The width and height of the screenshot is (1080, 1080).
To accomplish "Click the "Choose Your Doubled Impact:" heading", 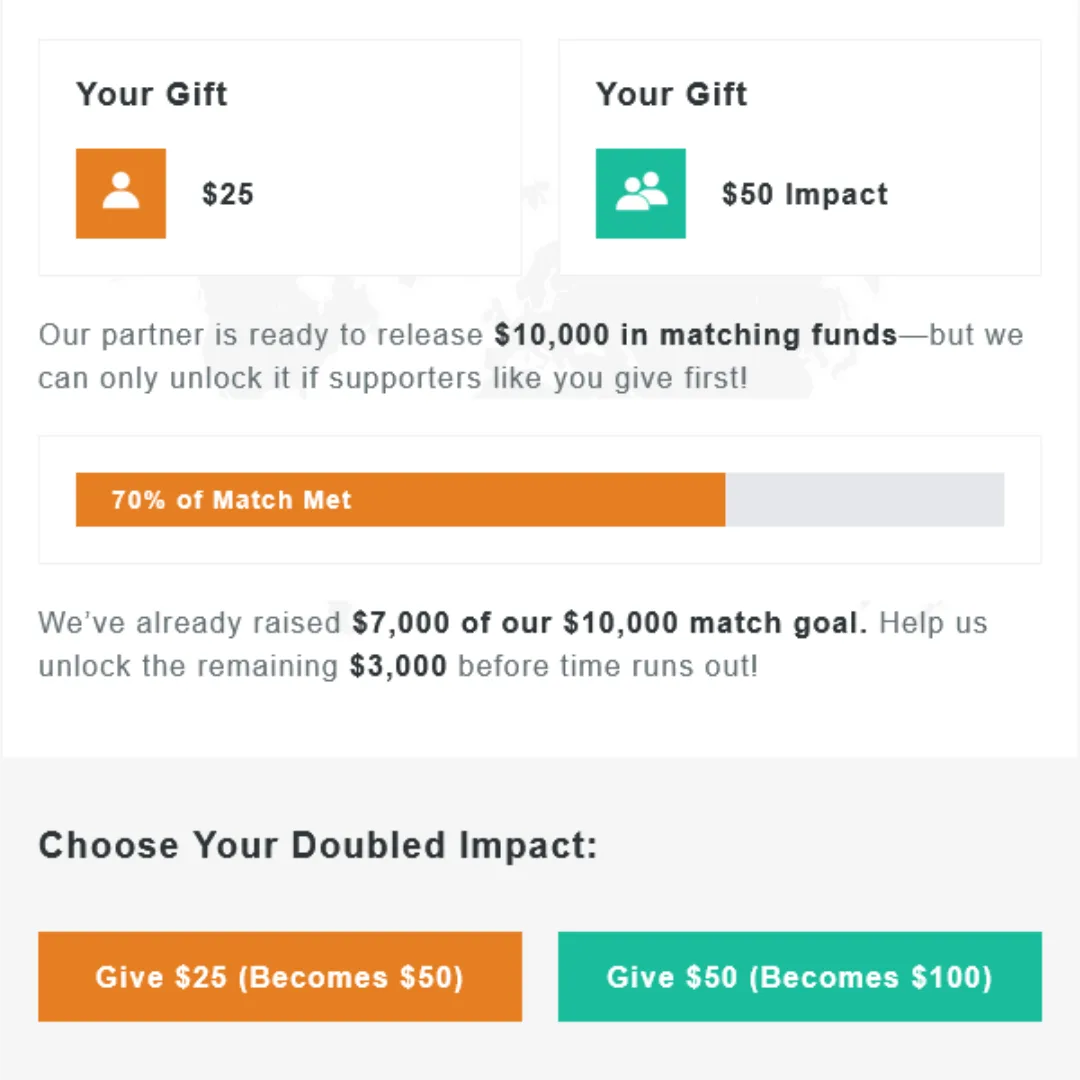I will [x=318, y=846].
